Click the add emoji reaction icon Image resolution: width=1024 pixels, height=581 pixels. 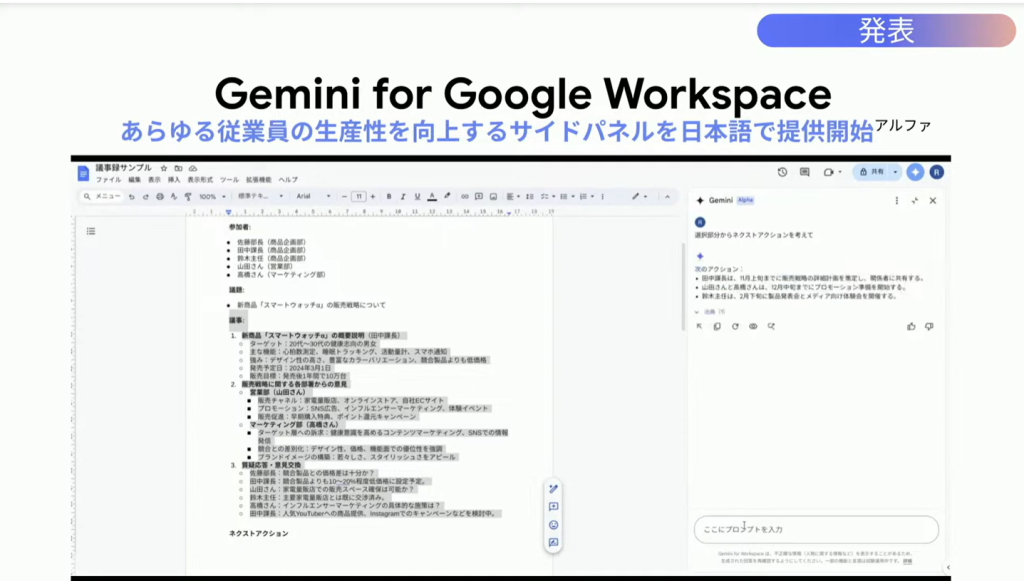tap(553, 524)
